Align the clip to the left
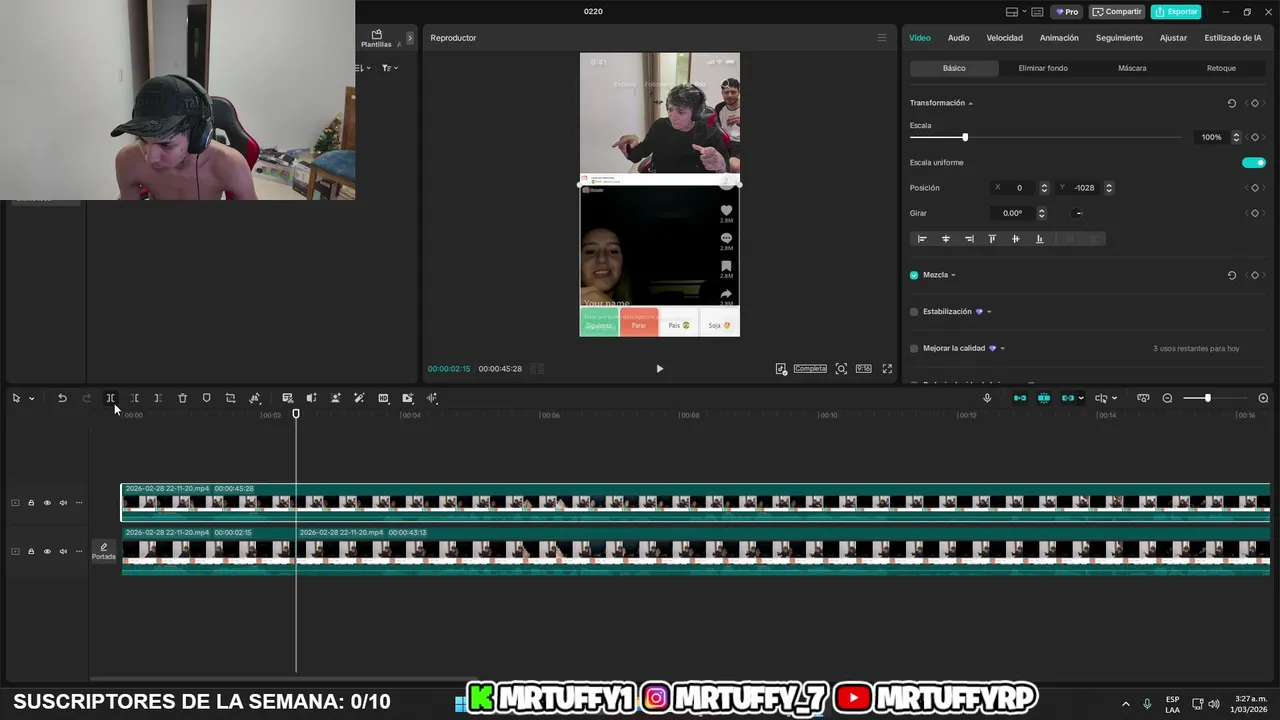The height and width of the screenshot is (720, 1280). (x=922, y=239)
